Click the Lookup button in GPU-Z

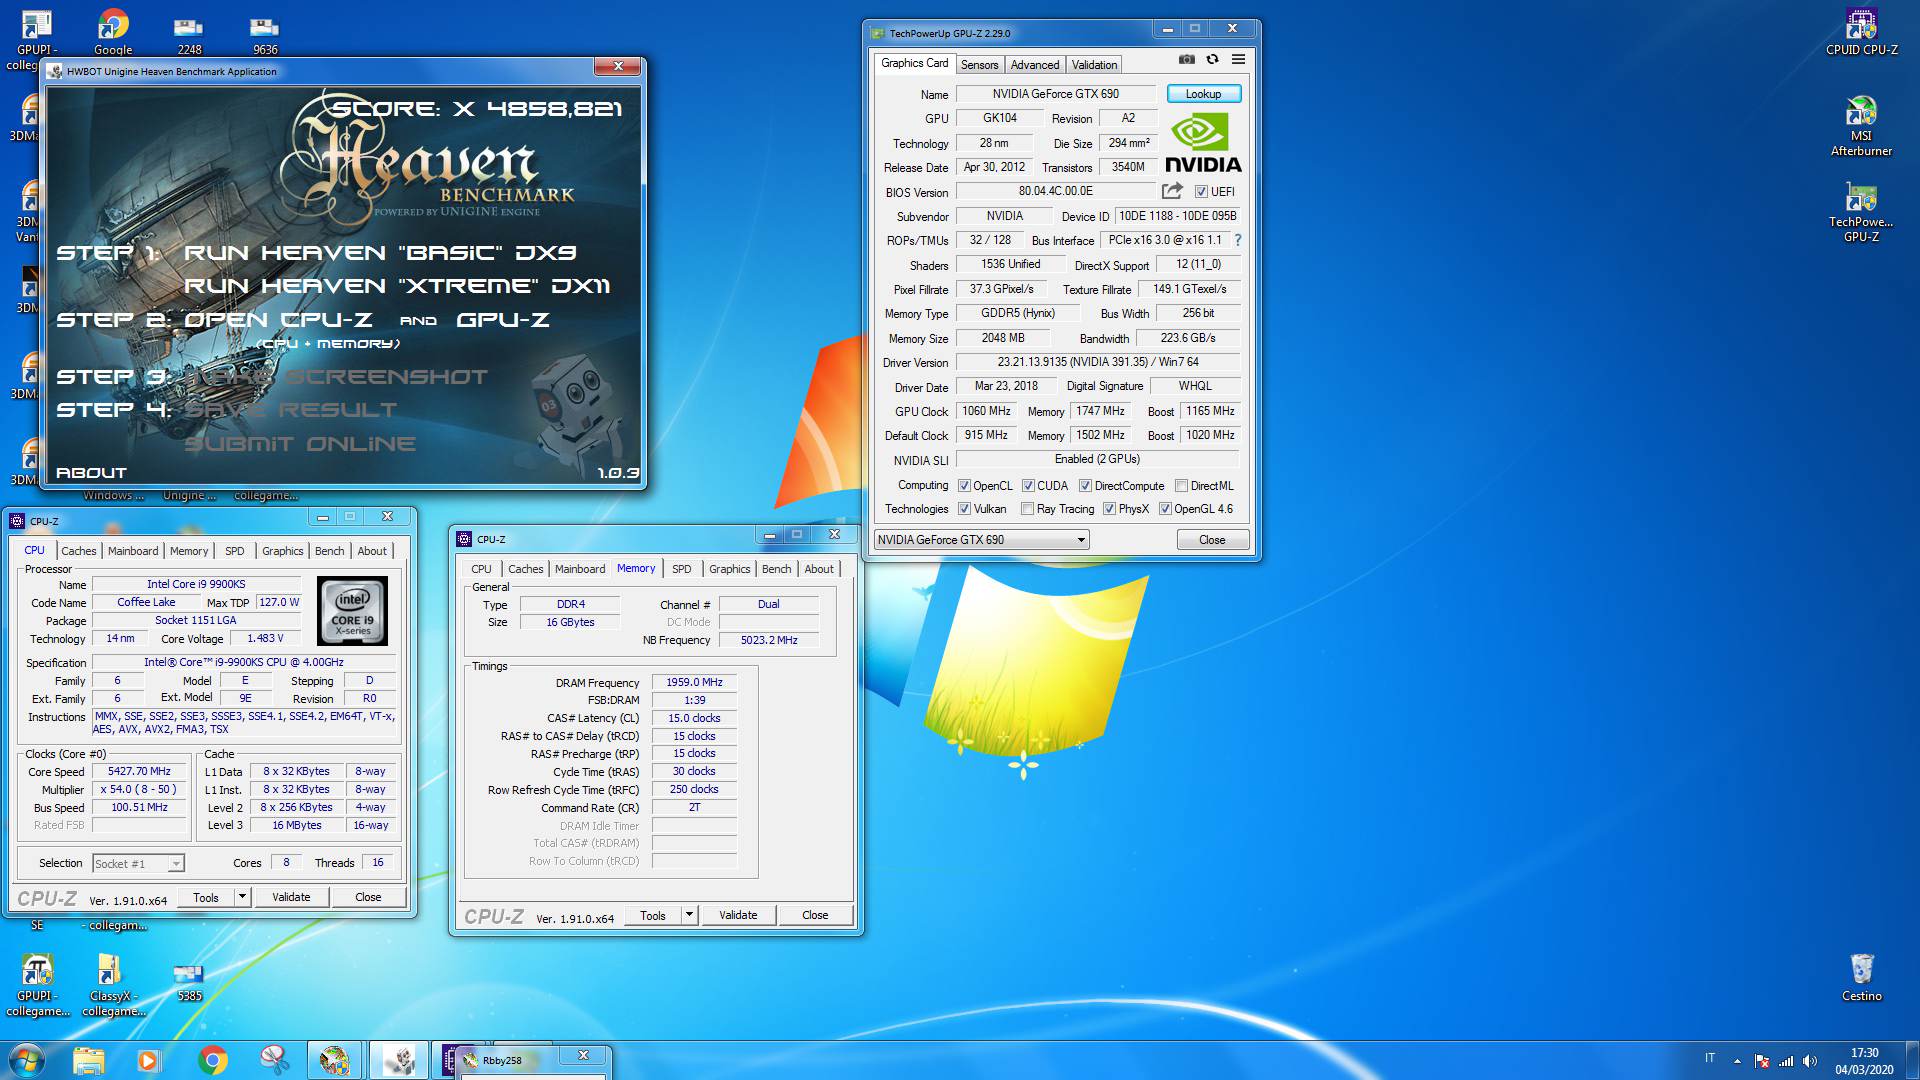click(x=1203, y=94)
